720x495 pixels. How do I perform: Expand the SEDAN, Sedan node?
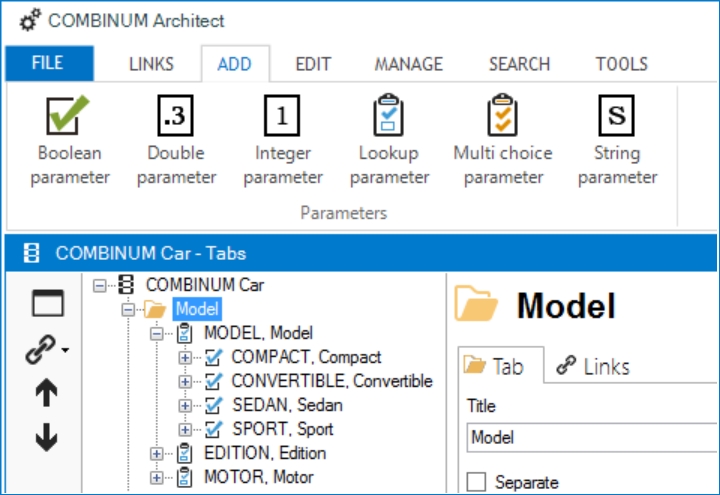185,405
